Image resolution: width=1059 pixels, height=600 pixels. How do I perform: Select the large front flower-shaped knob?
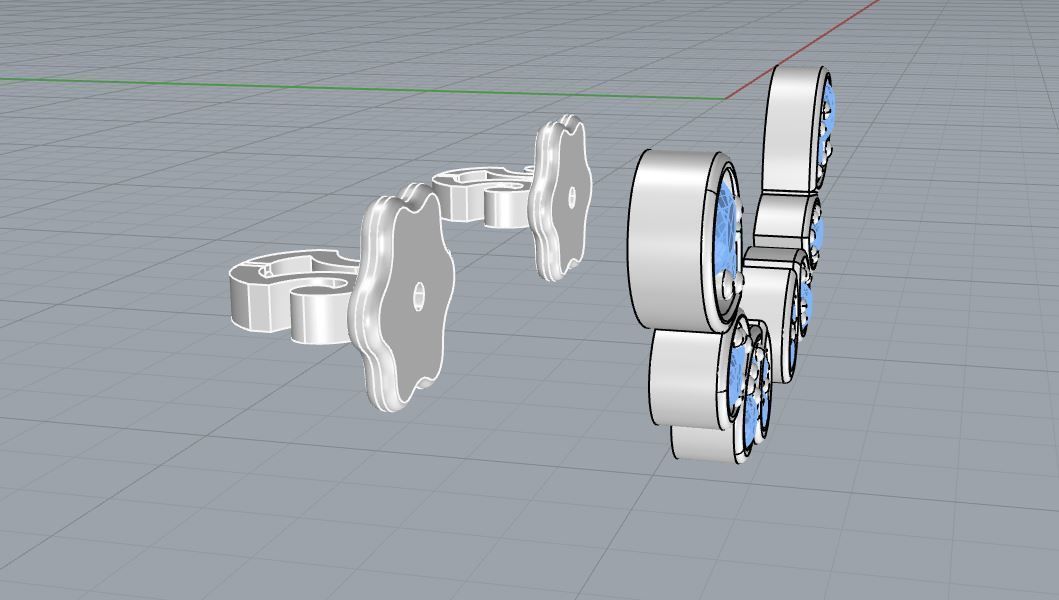tap(403, 297)
